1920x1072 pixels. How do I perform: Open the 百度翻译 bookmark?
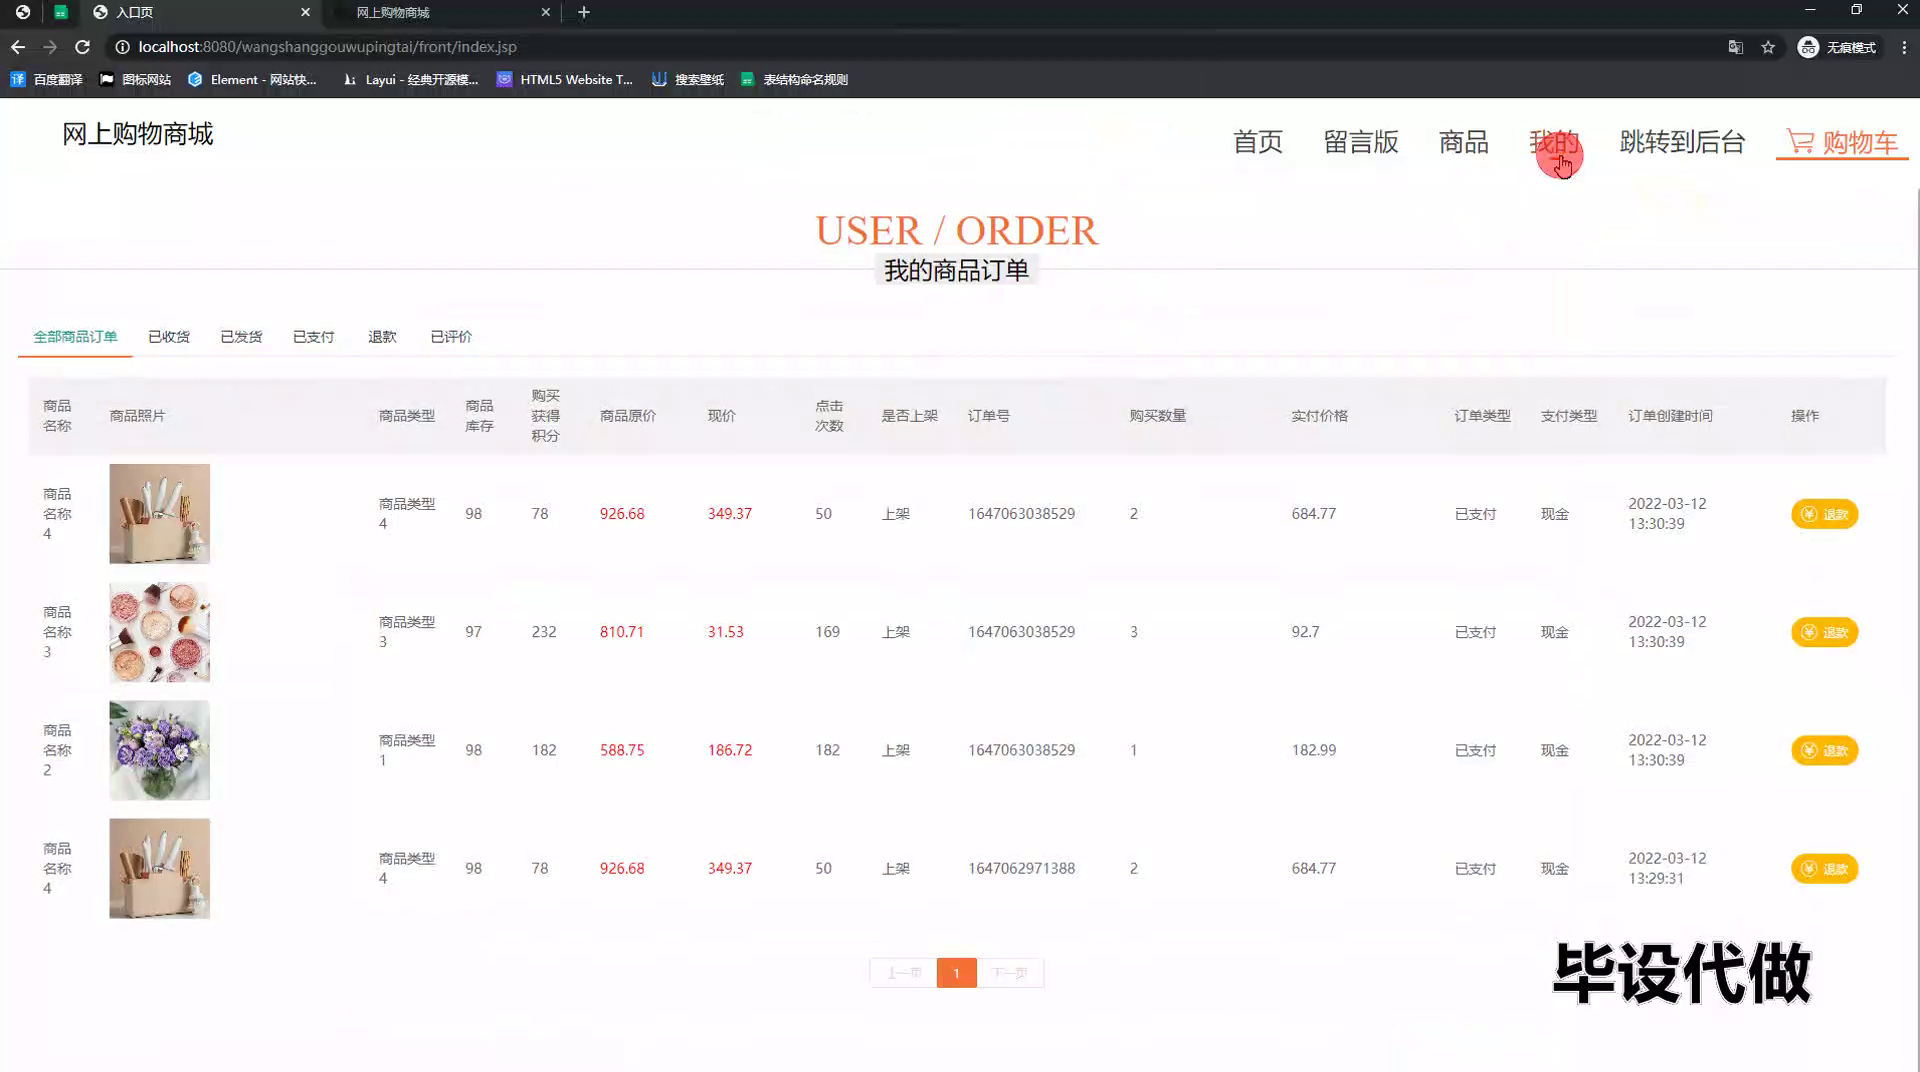[46, 79]
